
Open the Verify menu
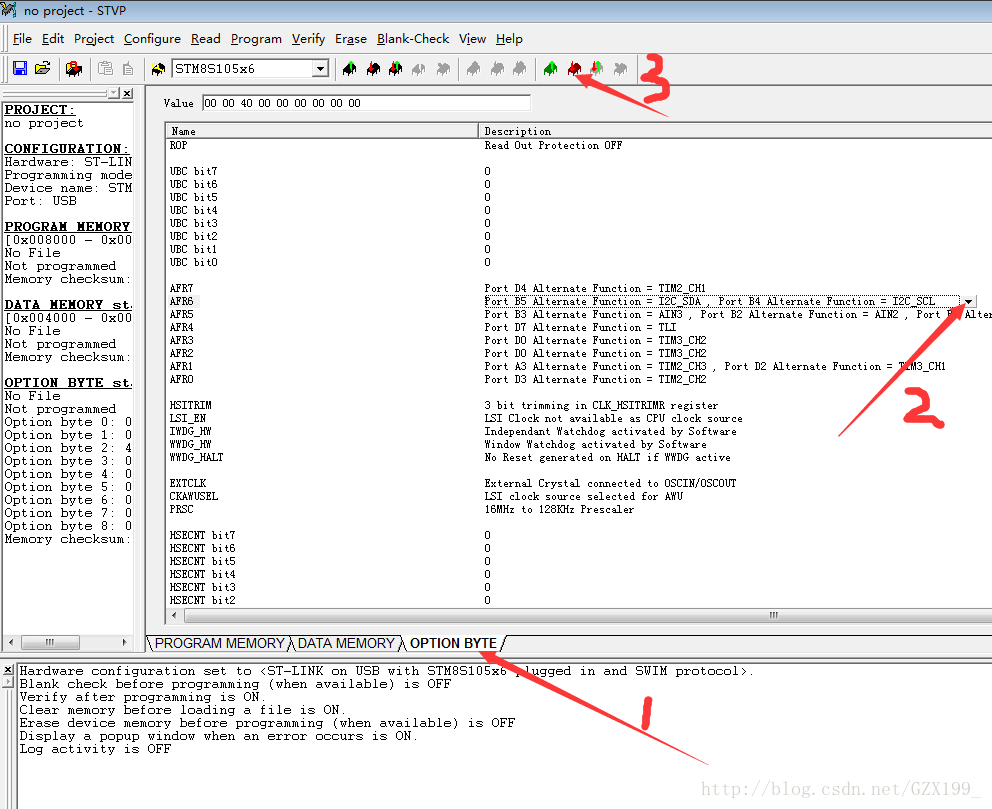(308, 39)
